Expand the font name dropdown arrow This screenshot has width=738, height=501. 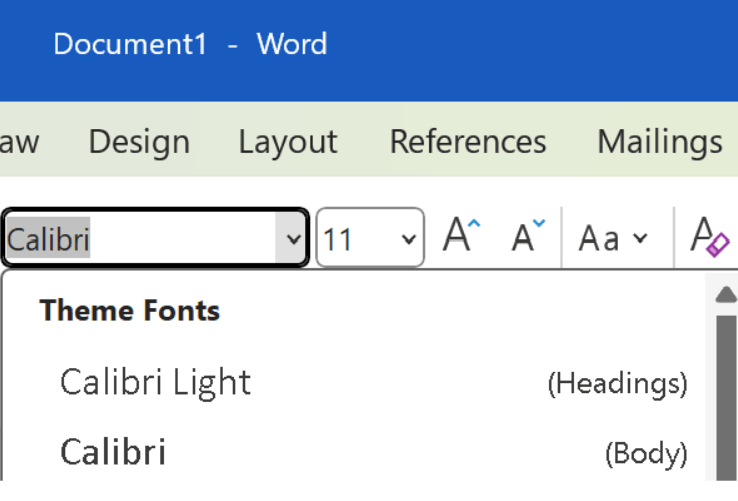292,238
